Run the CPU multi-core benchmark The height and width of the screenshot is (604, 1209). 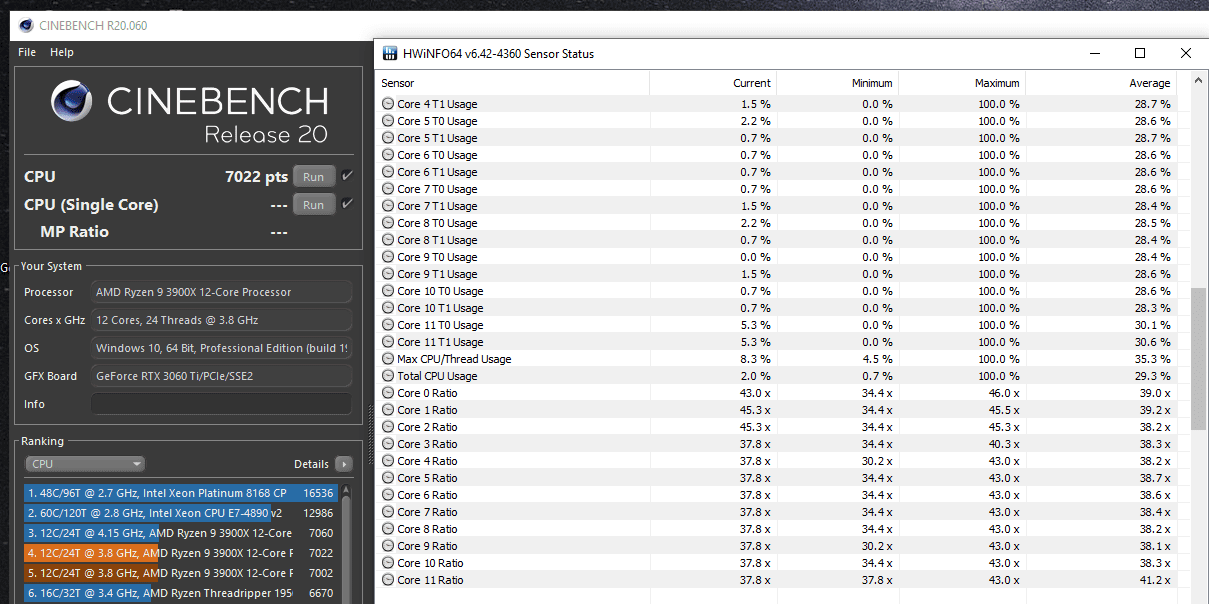pyautogui.click(x=314, y=177)
